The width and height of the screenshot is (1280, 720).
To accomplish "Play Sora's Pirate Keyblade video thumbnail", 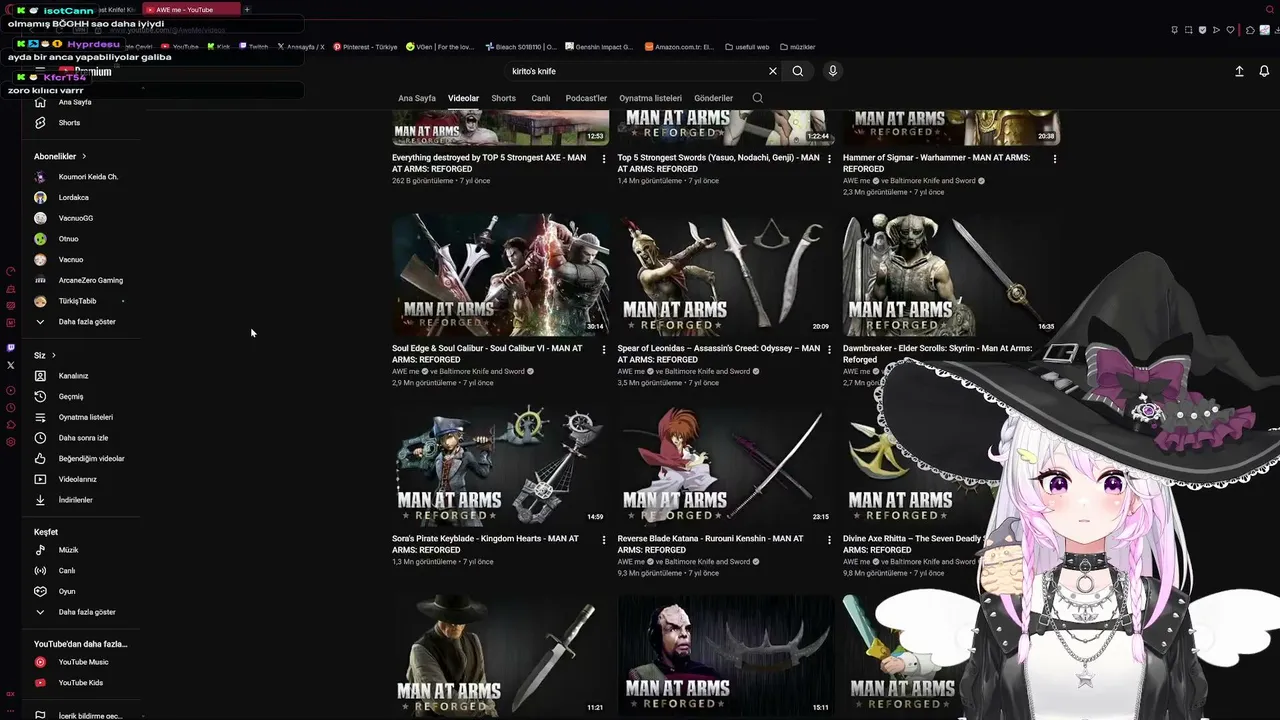I will 500,465.
